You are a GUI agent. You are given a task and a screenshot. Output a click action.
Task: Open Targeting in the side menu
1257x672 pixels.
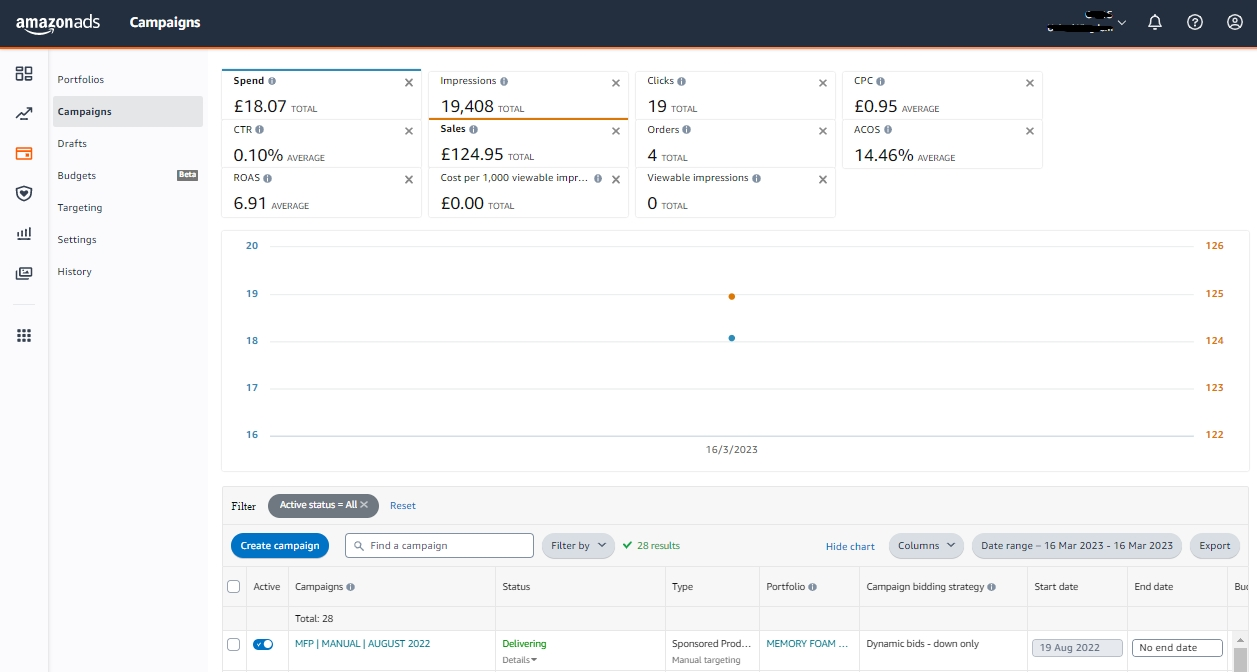80,208
